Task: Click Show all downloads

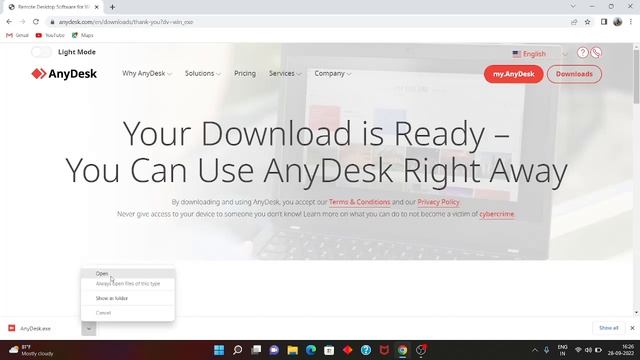Action: tap(608, 328)
